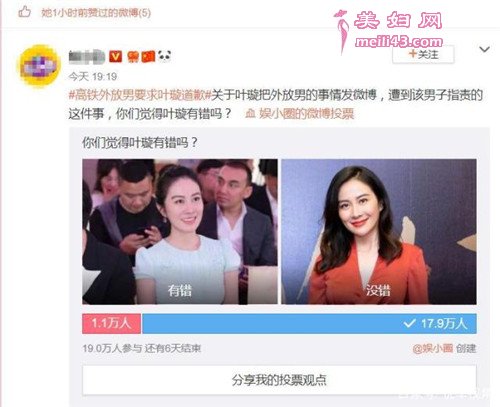Image resolution: width=500 pixels, height=407 pixels.
Task: Select the 有错 poll option image
Action: pos(180,232)
